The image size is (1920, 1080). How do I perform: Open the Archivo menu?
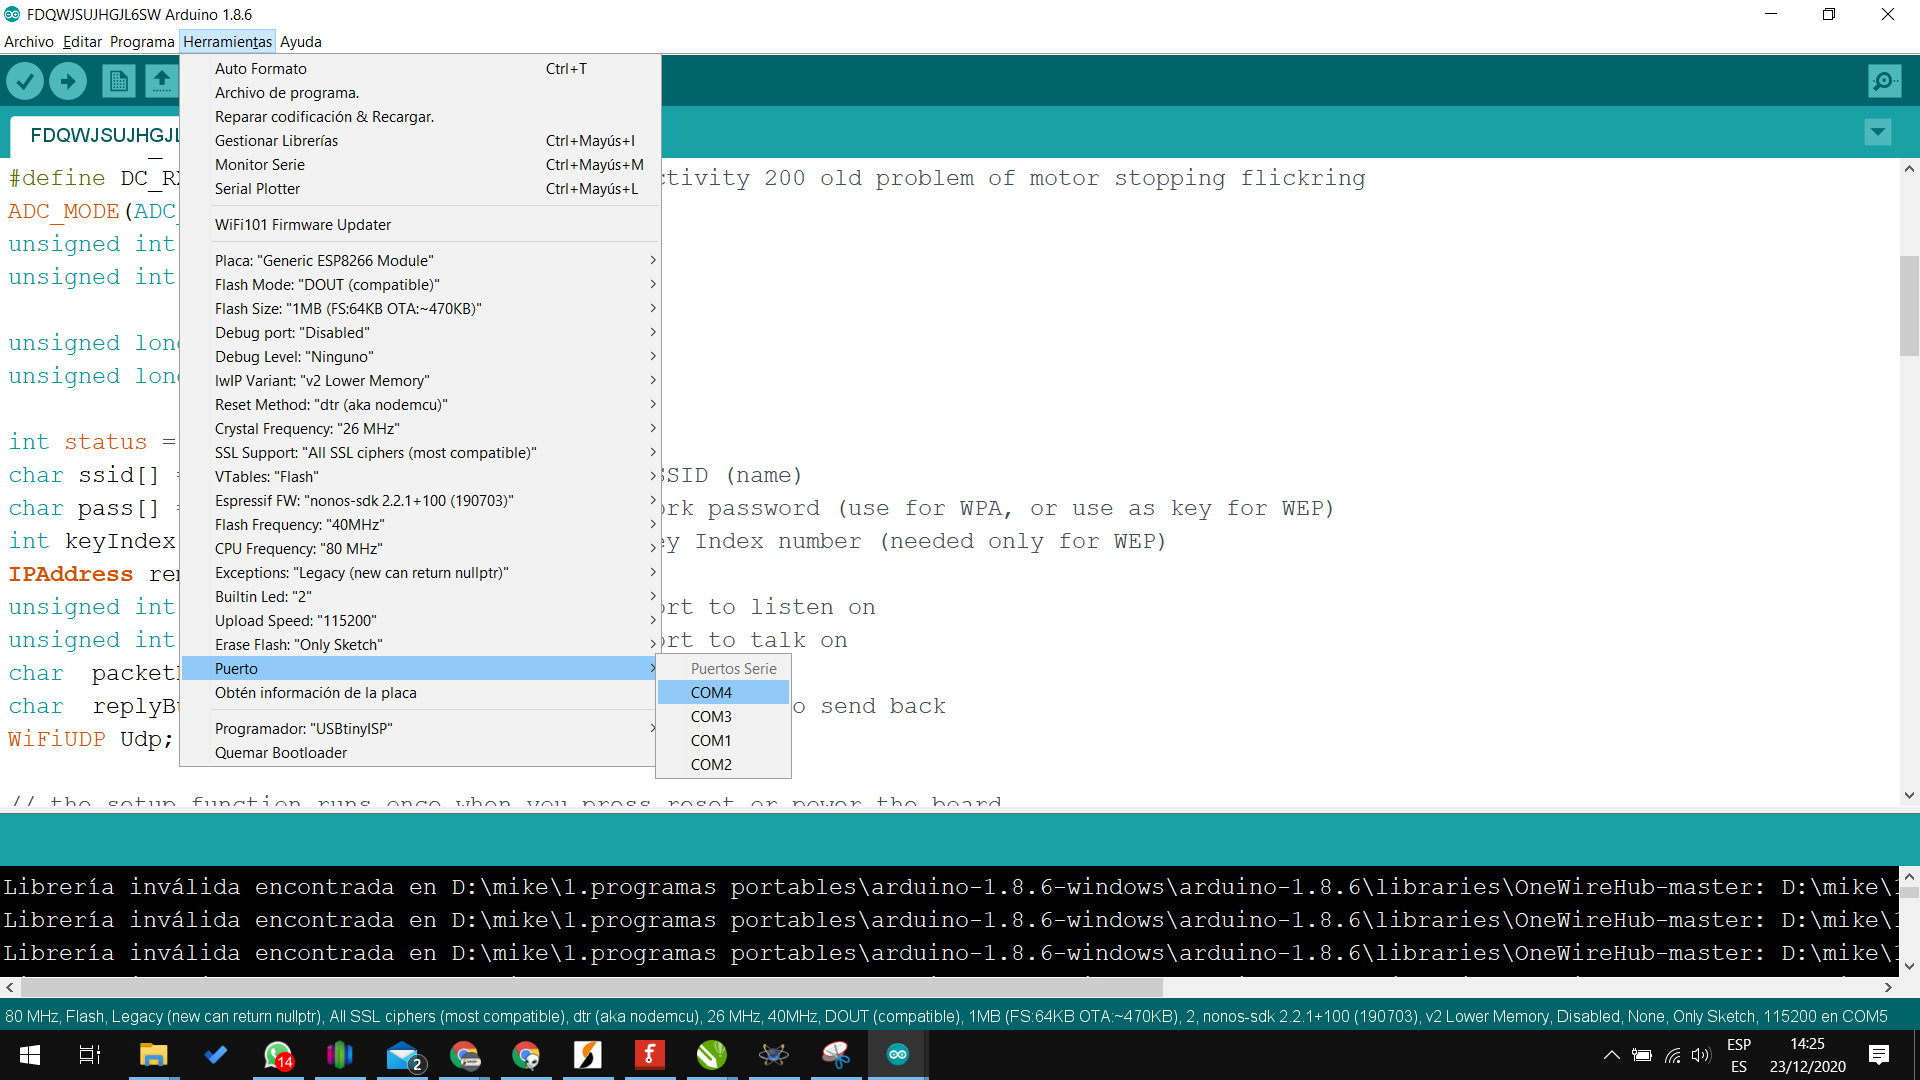[29, 41]
